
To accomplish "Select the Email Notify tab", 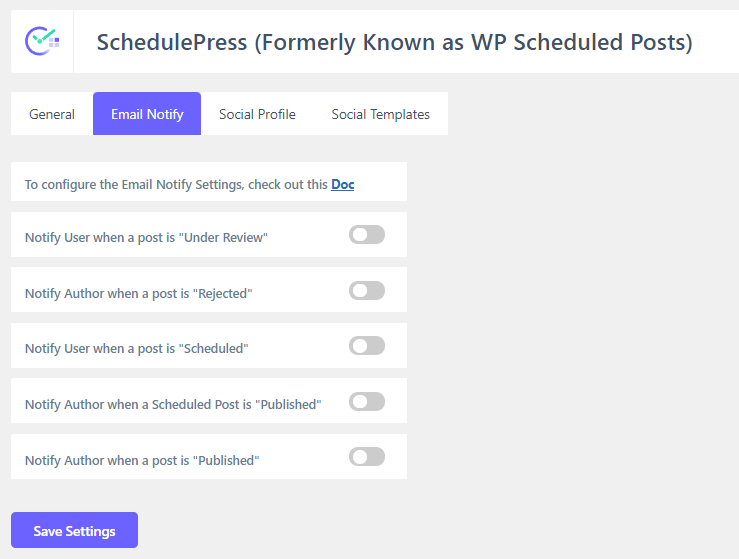I will 147,114.
